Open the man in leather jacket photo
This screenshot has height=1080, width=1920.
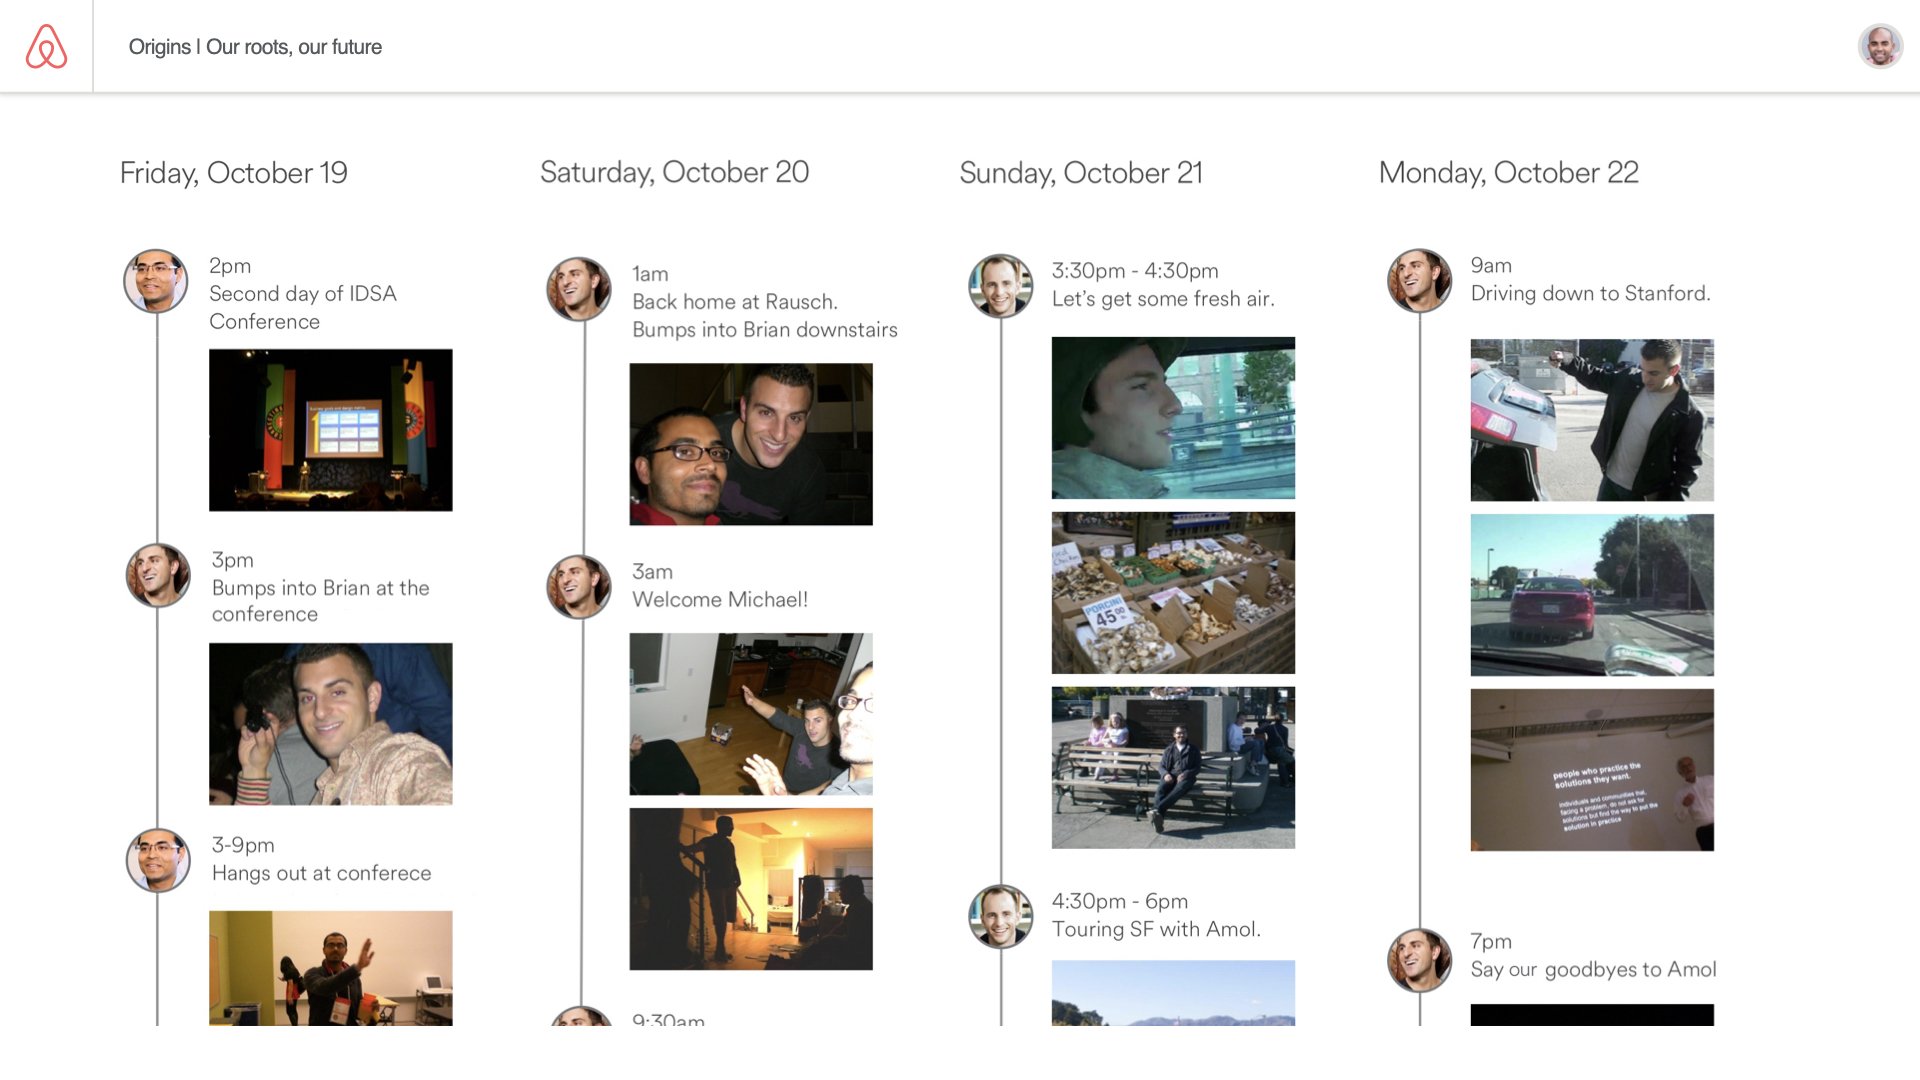[x=1592, y=420]
